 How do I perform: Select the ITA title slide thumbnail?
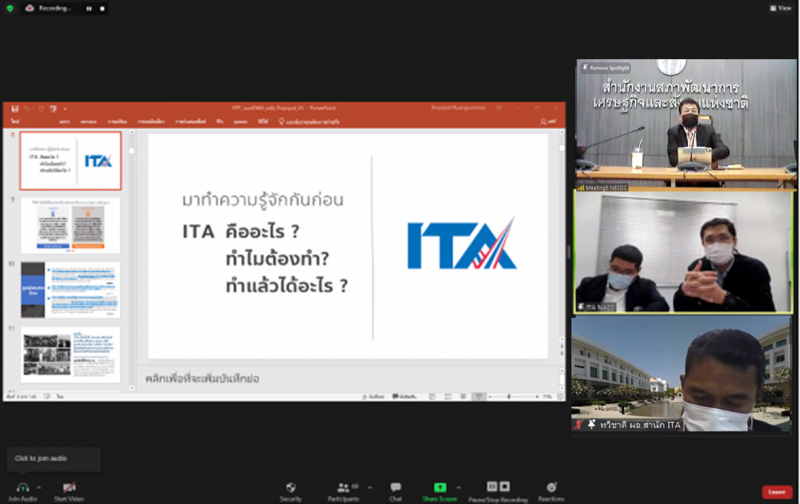click(x=70, y=161)
